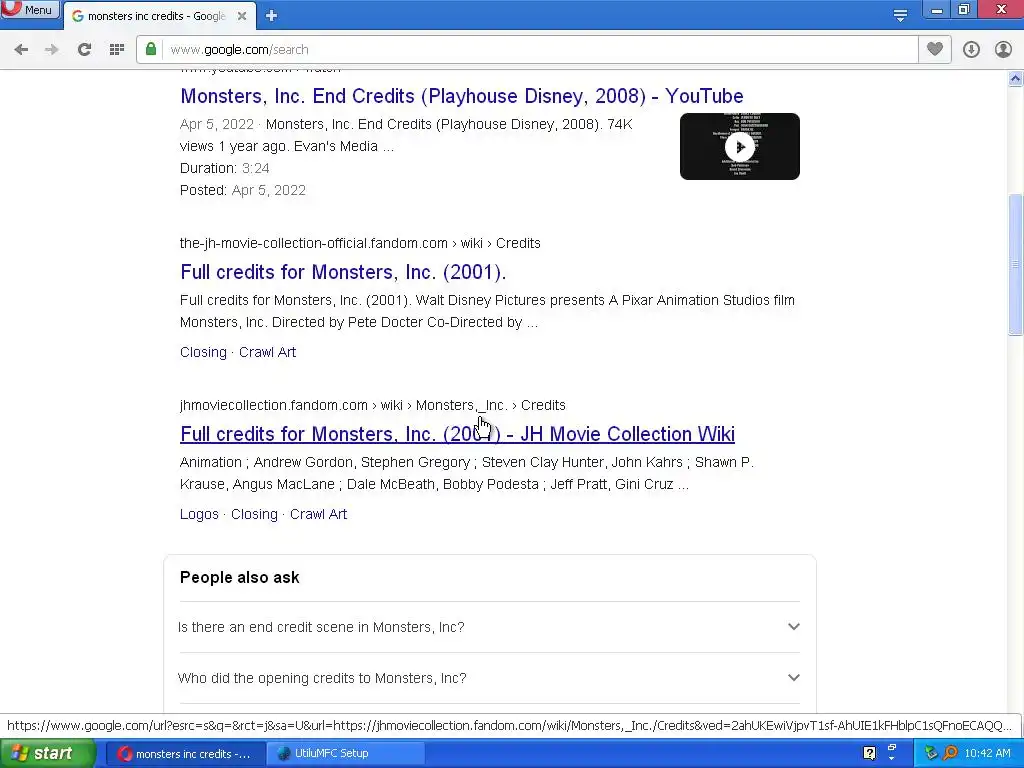Click the tray icon left of the magnifier
Image resolution: width=1024 pixels, height=768 pixels.
coord(931,754)
